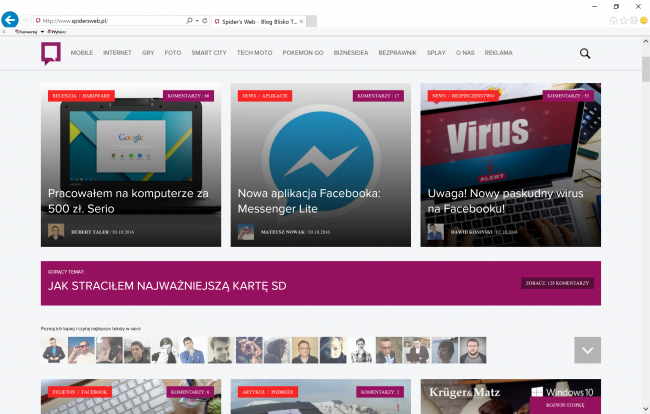Open the O NAS menu item
The width and height of the screenshot is (650, 414).
(x=465, y=53)
